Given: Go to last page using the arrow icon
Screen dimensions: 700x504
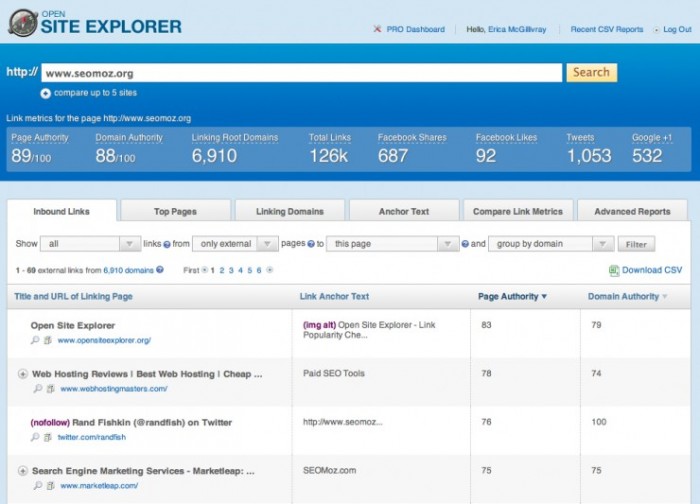Looking at the screenshot, I should (x=270, y=270).
